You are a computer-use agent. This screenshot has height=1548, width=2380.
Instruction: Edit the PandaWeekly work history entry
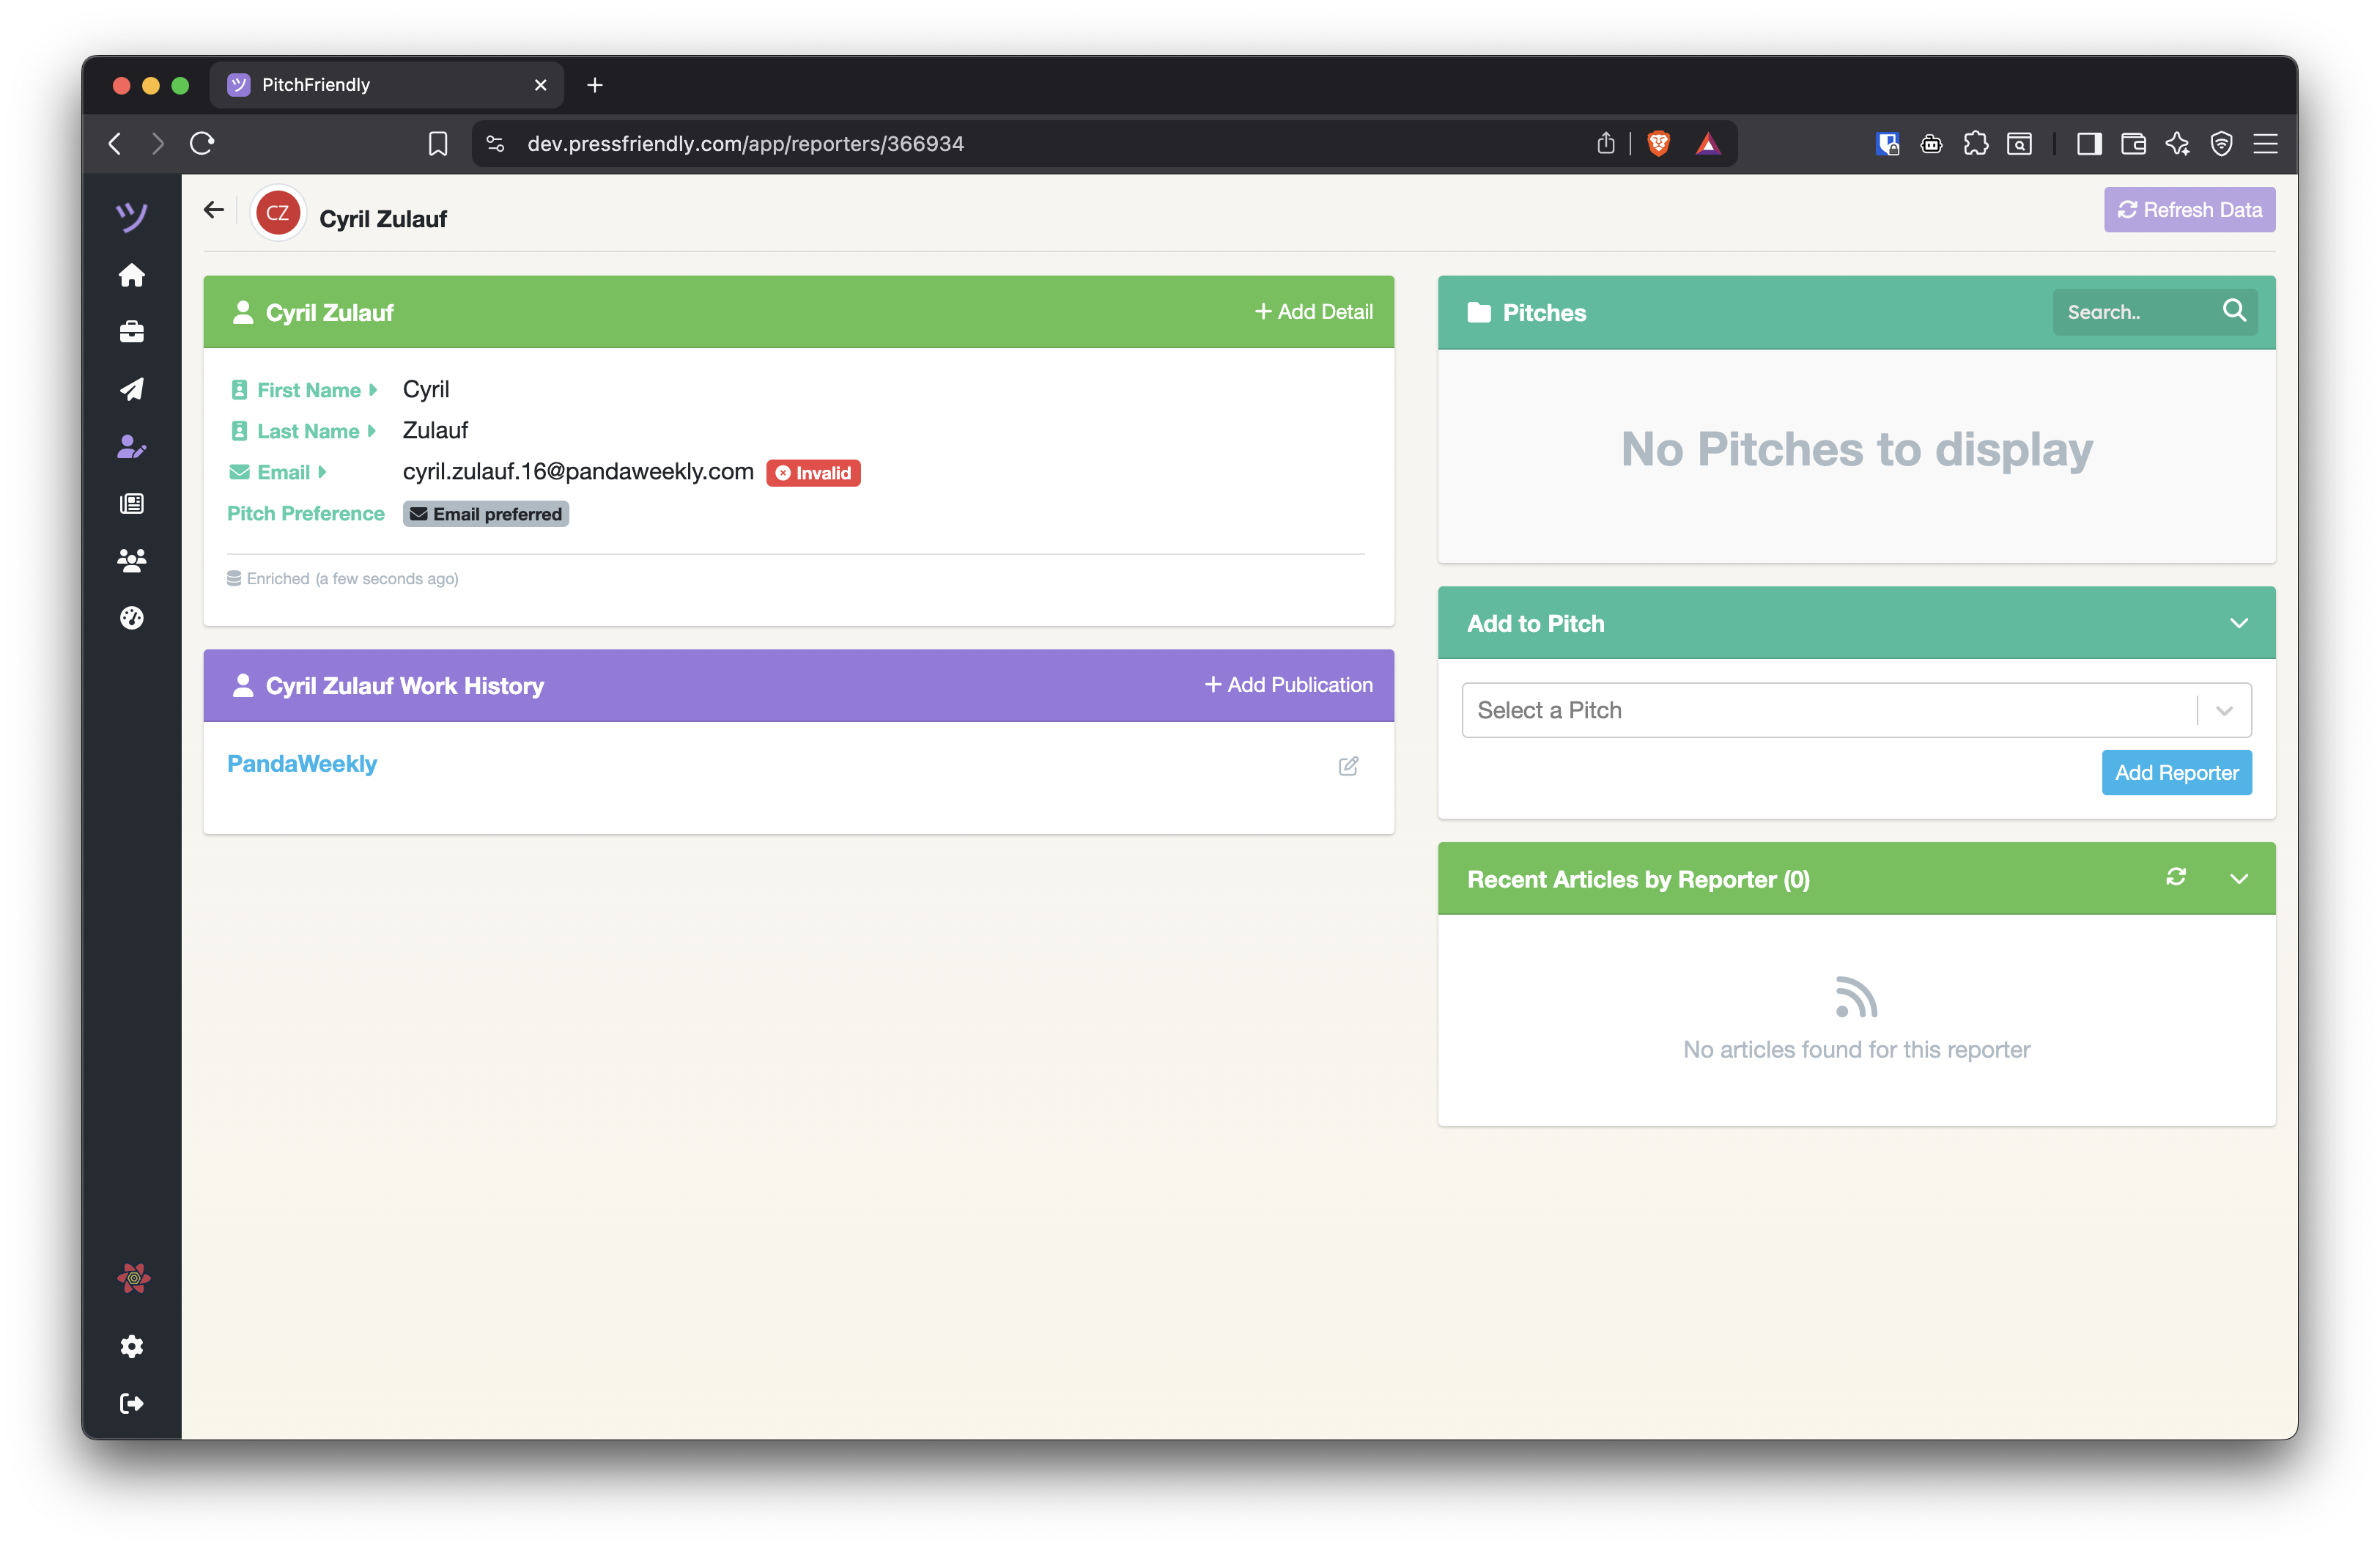(1348, 766)
